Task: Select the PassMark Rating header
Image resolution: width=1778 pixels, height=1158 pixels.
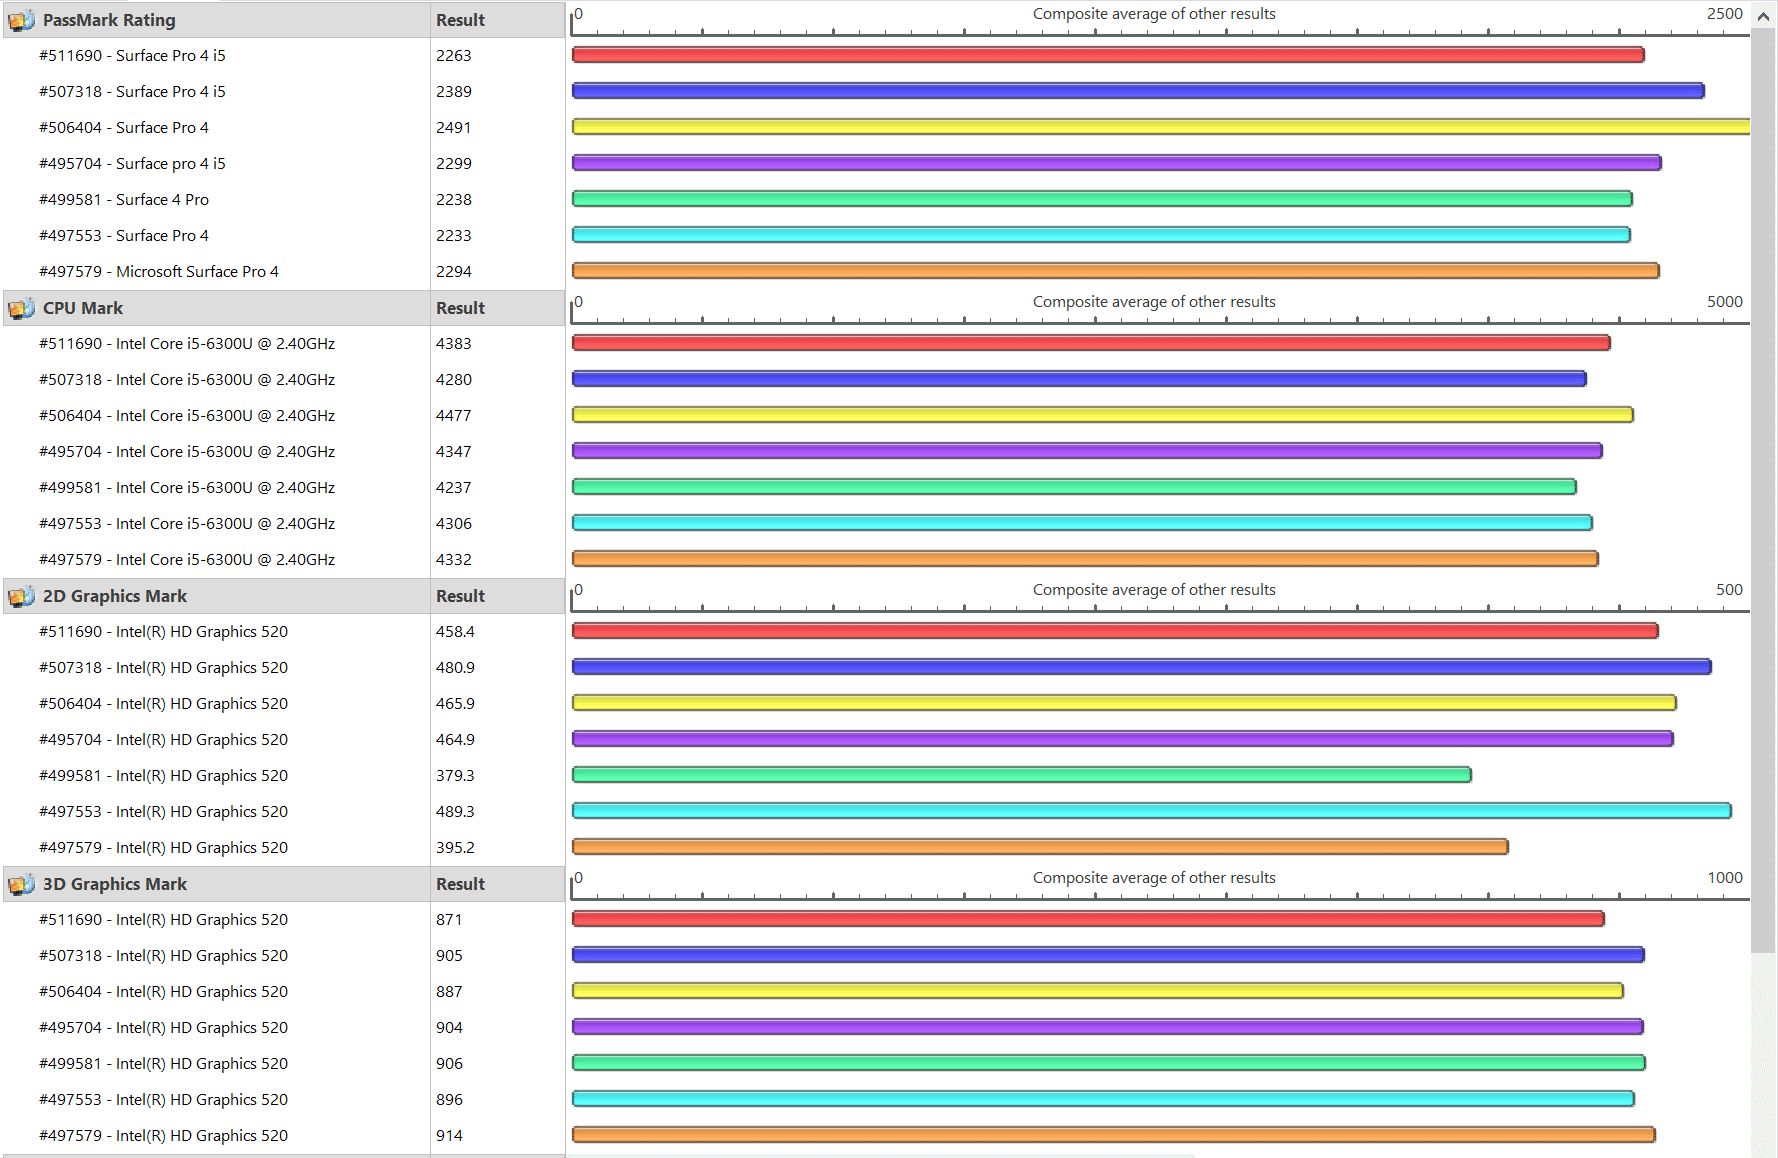Action: pyautogui.click(x=109, y=20)
